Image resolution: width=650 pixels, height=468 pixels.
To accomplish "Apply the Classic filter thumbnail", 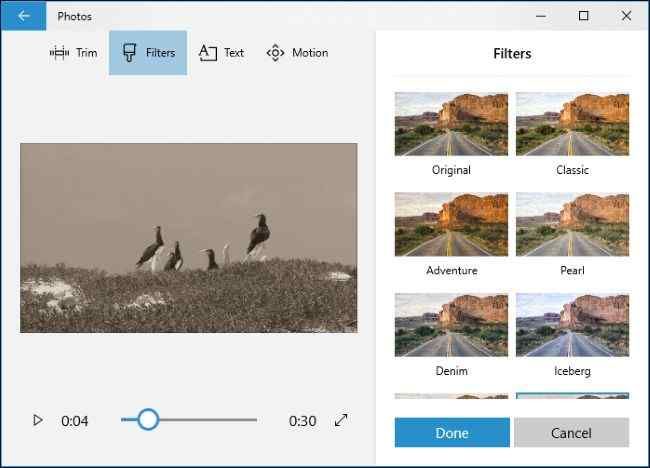I will tap(572, 124).
